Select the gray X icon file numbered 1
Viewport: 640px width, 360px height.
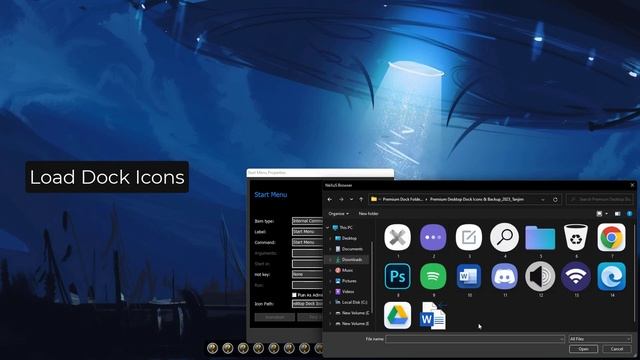[x=398, y=237]
